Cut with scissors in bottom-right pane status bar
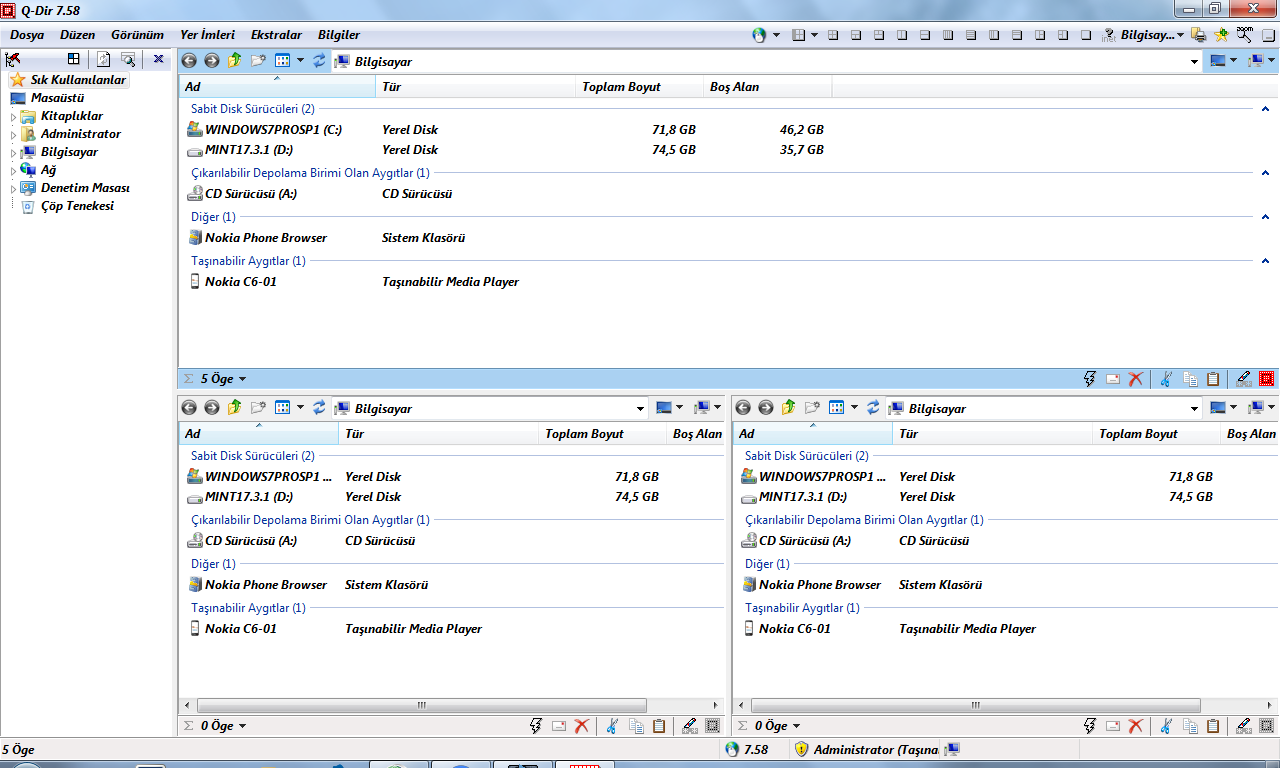 [x=1166, y=726]
